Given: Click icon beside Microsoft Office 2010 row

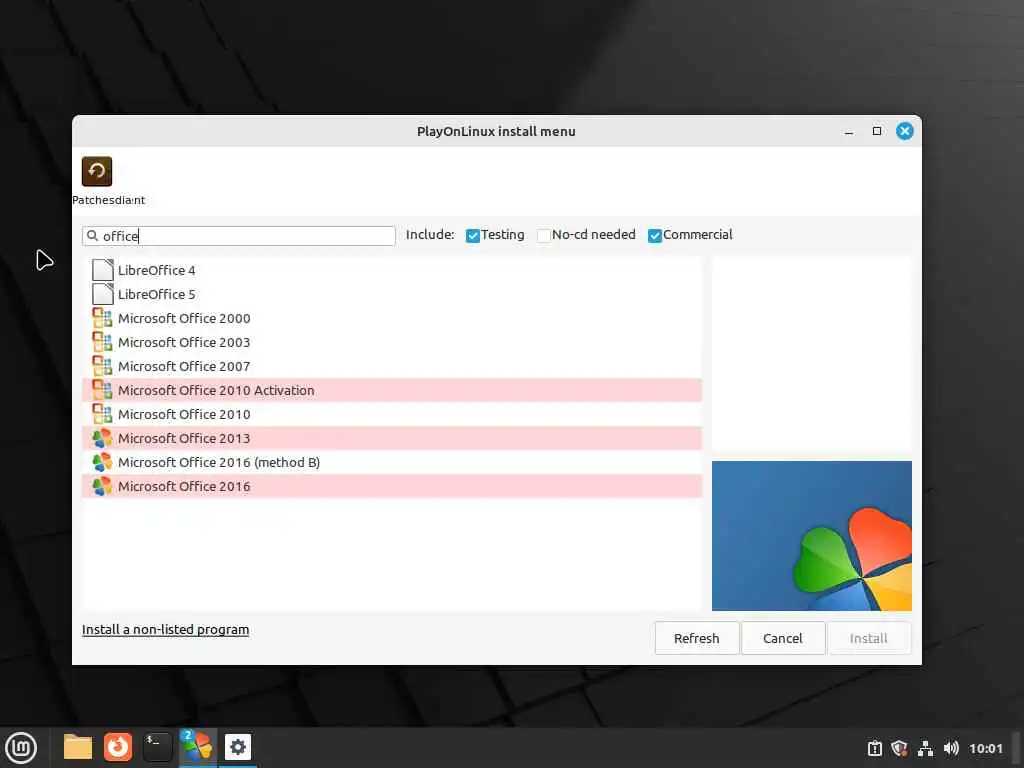Looking at the screenshot, I should [x=102, y=414].
